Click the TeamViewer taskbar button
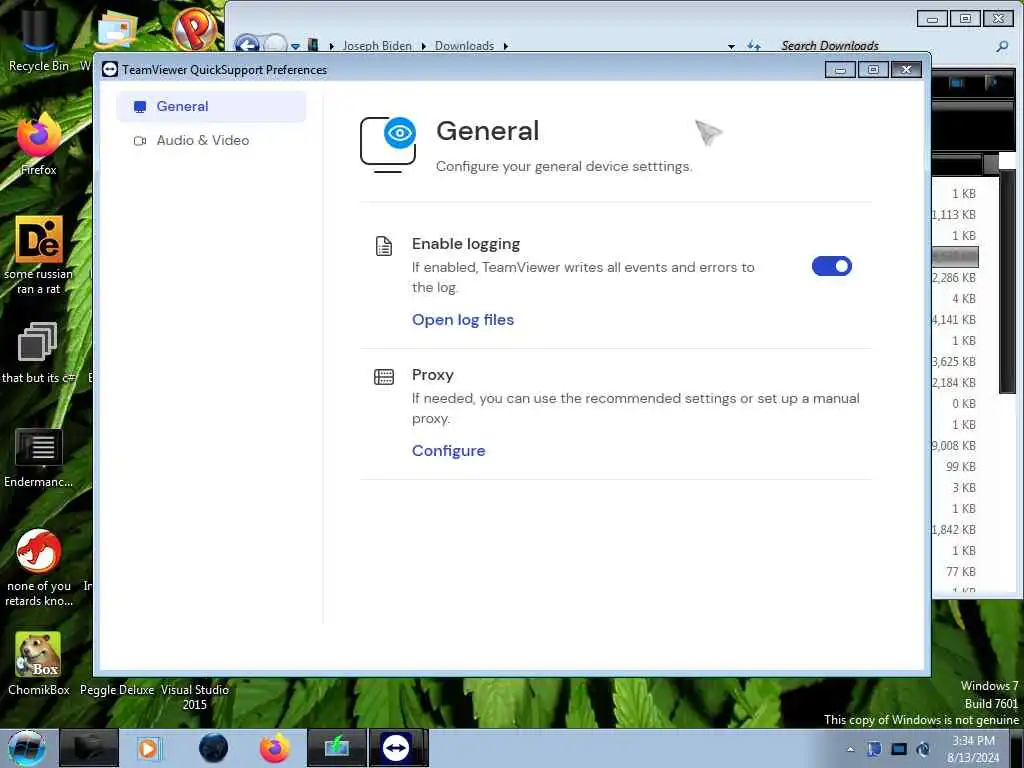The image size is (1024, 768). pyautogui.click(x=398, y=748)
